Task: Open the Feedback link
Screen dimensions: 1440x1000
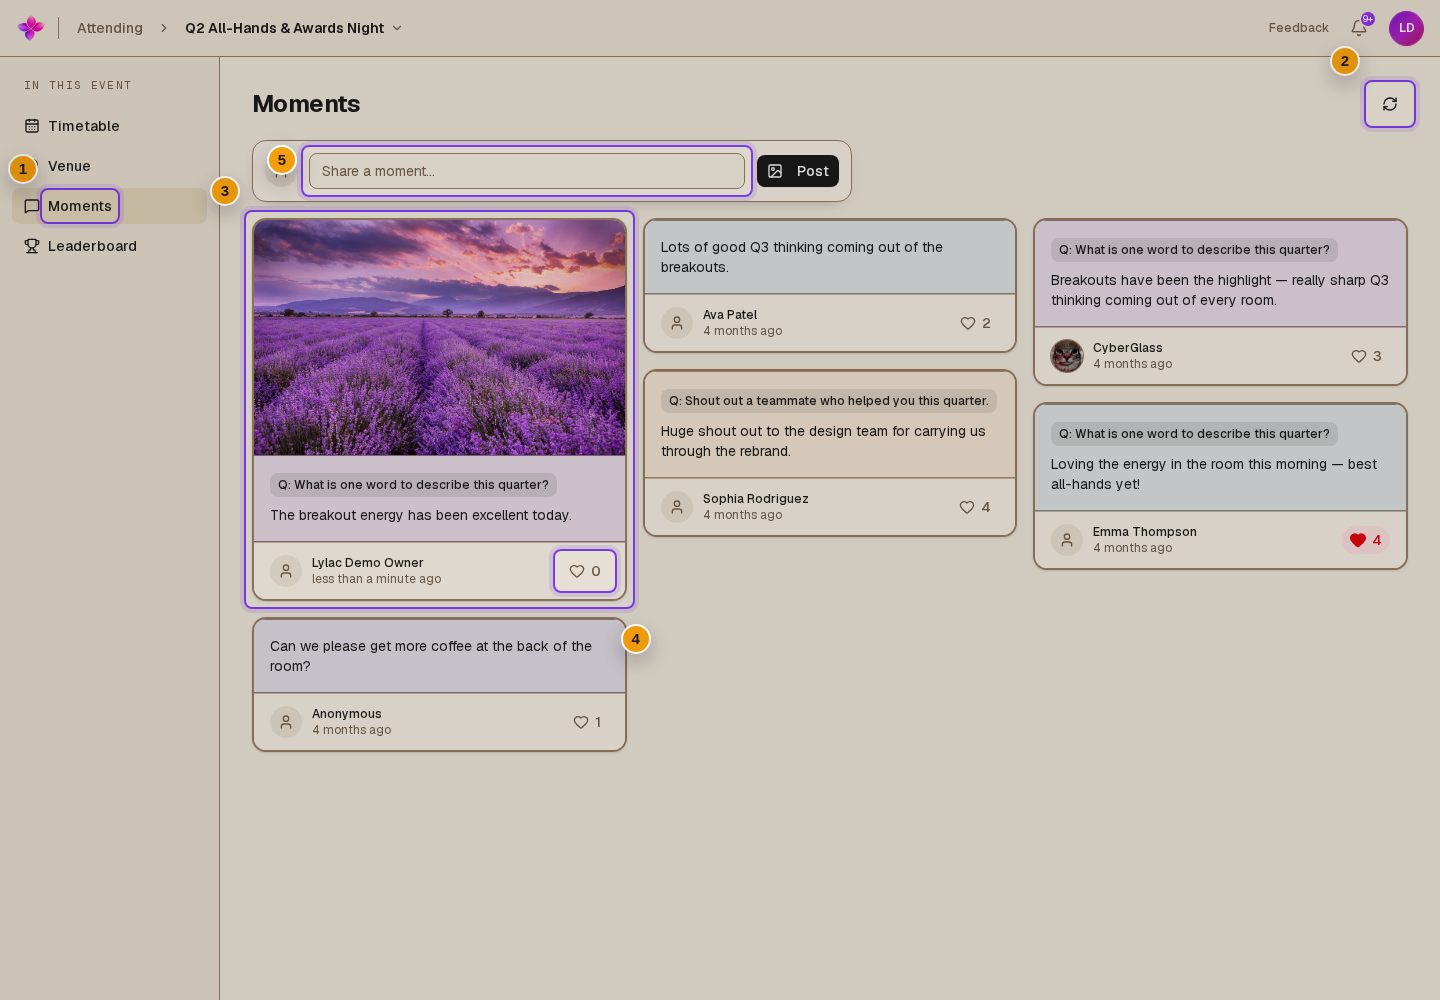Action: tap(1298, 28)
